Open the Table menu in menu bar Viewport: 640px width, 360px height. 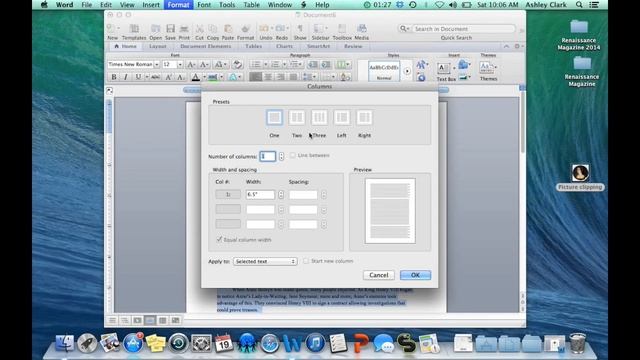click(251, 5)
